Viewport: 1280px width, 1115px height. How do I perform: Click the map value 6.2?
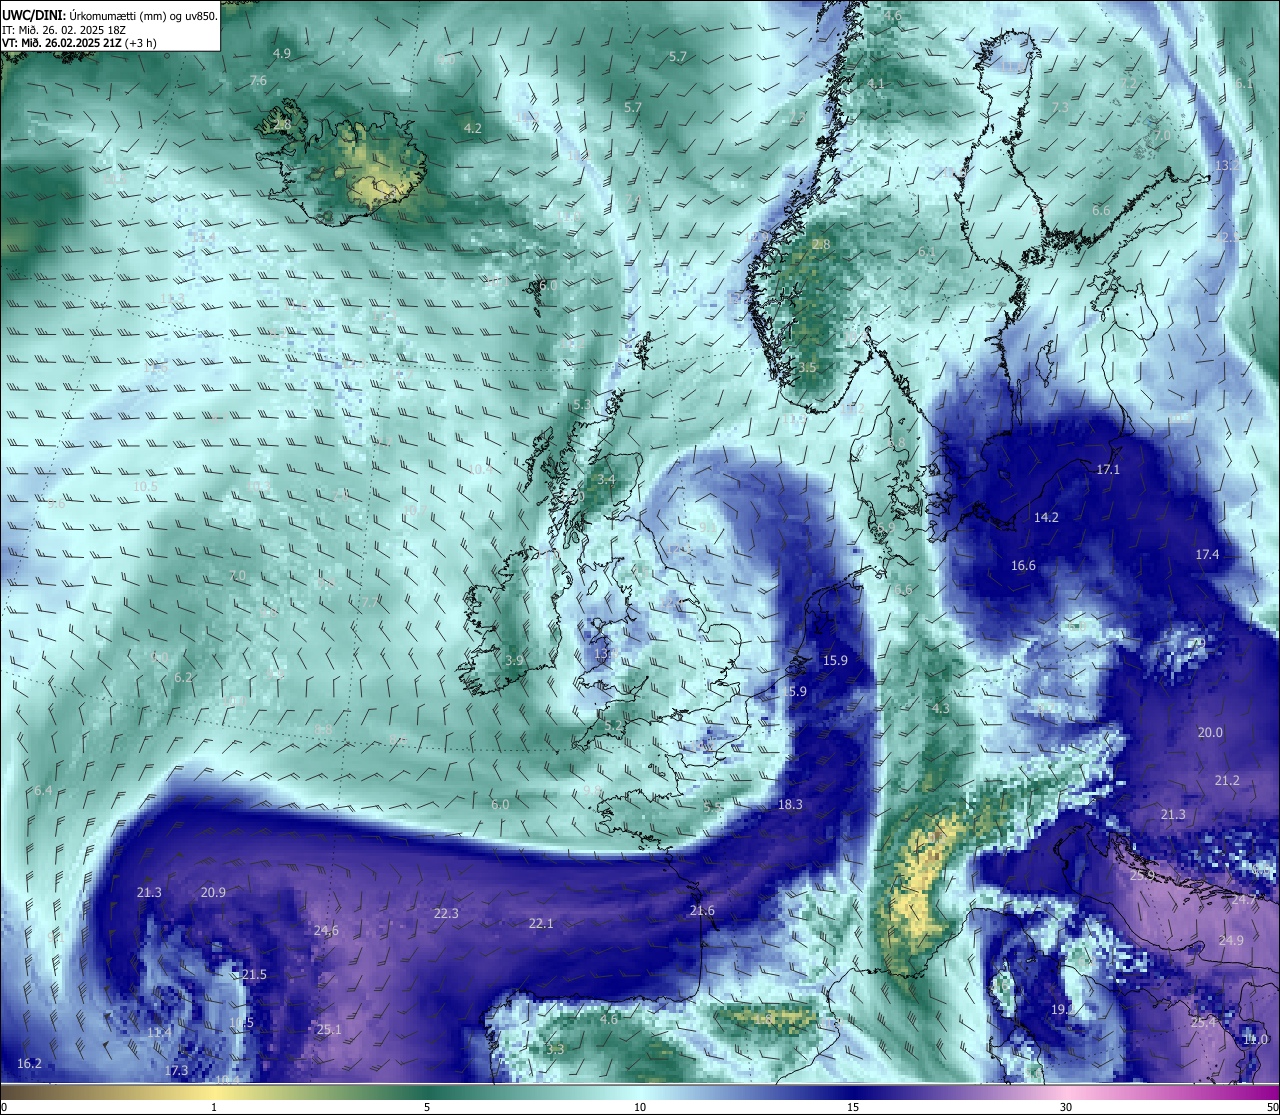(183, 677)
